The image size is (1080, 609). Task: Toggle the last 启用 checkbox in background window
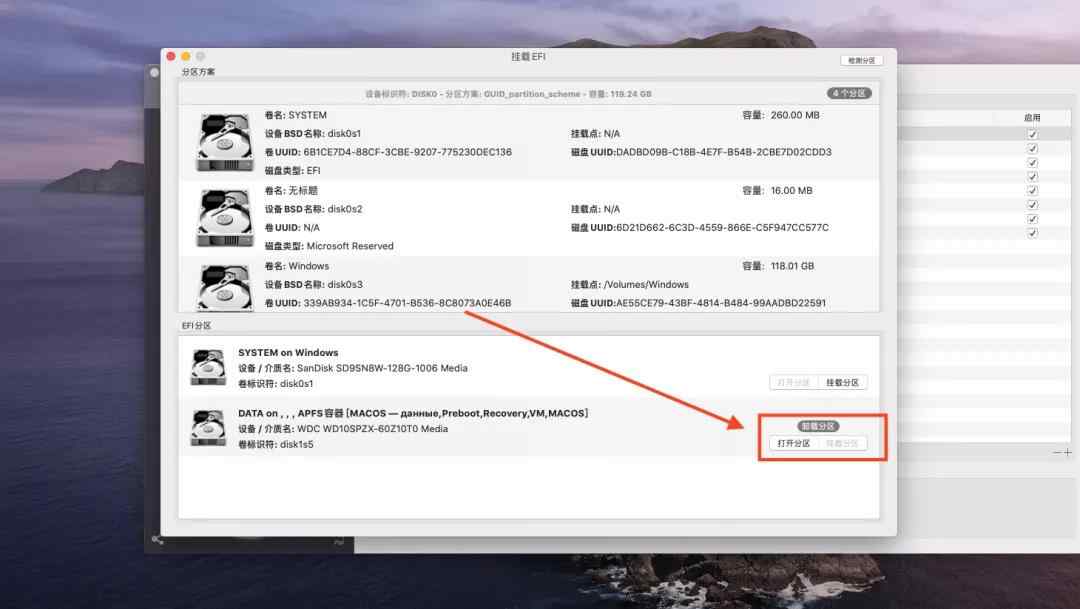coord(1032,233)
